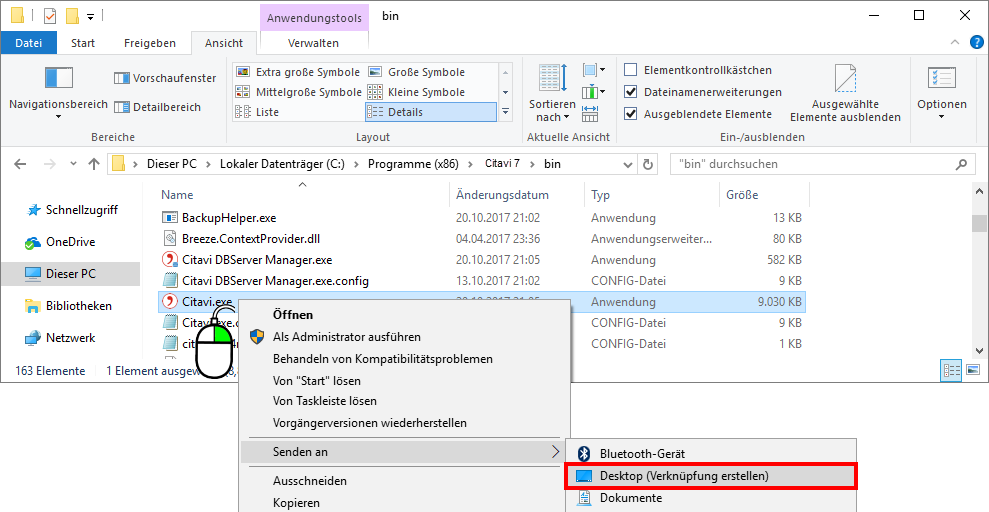
Task: Toggle Dateinamenerweiterungen checkbox
Action: point(631,92)
